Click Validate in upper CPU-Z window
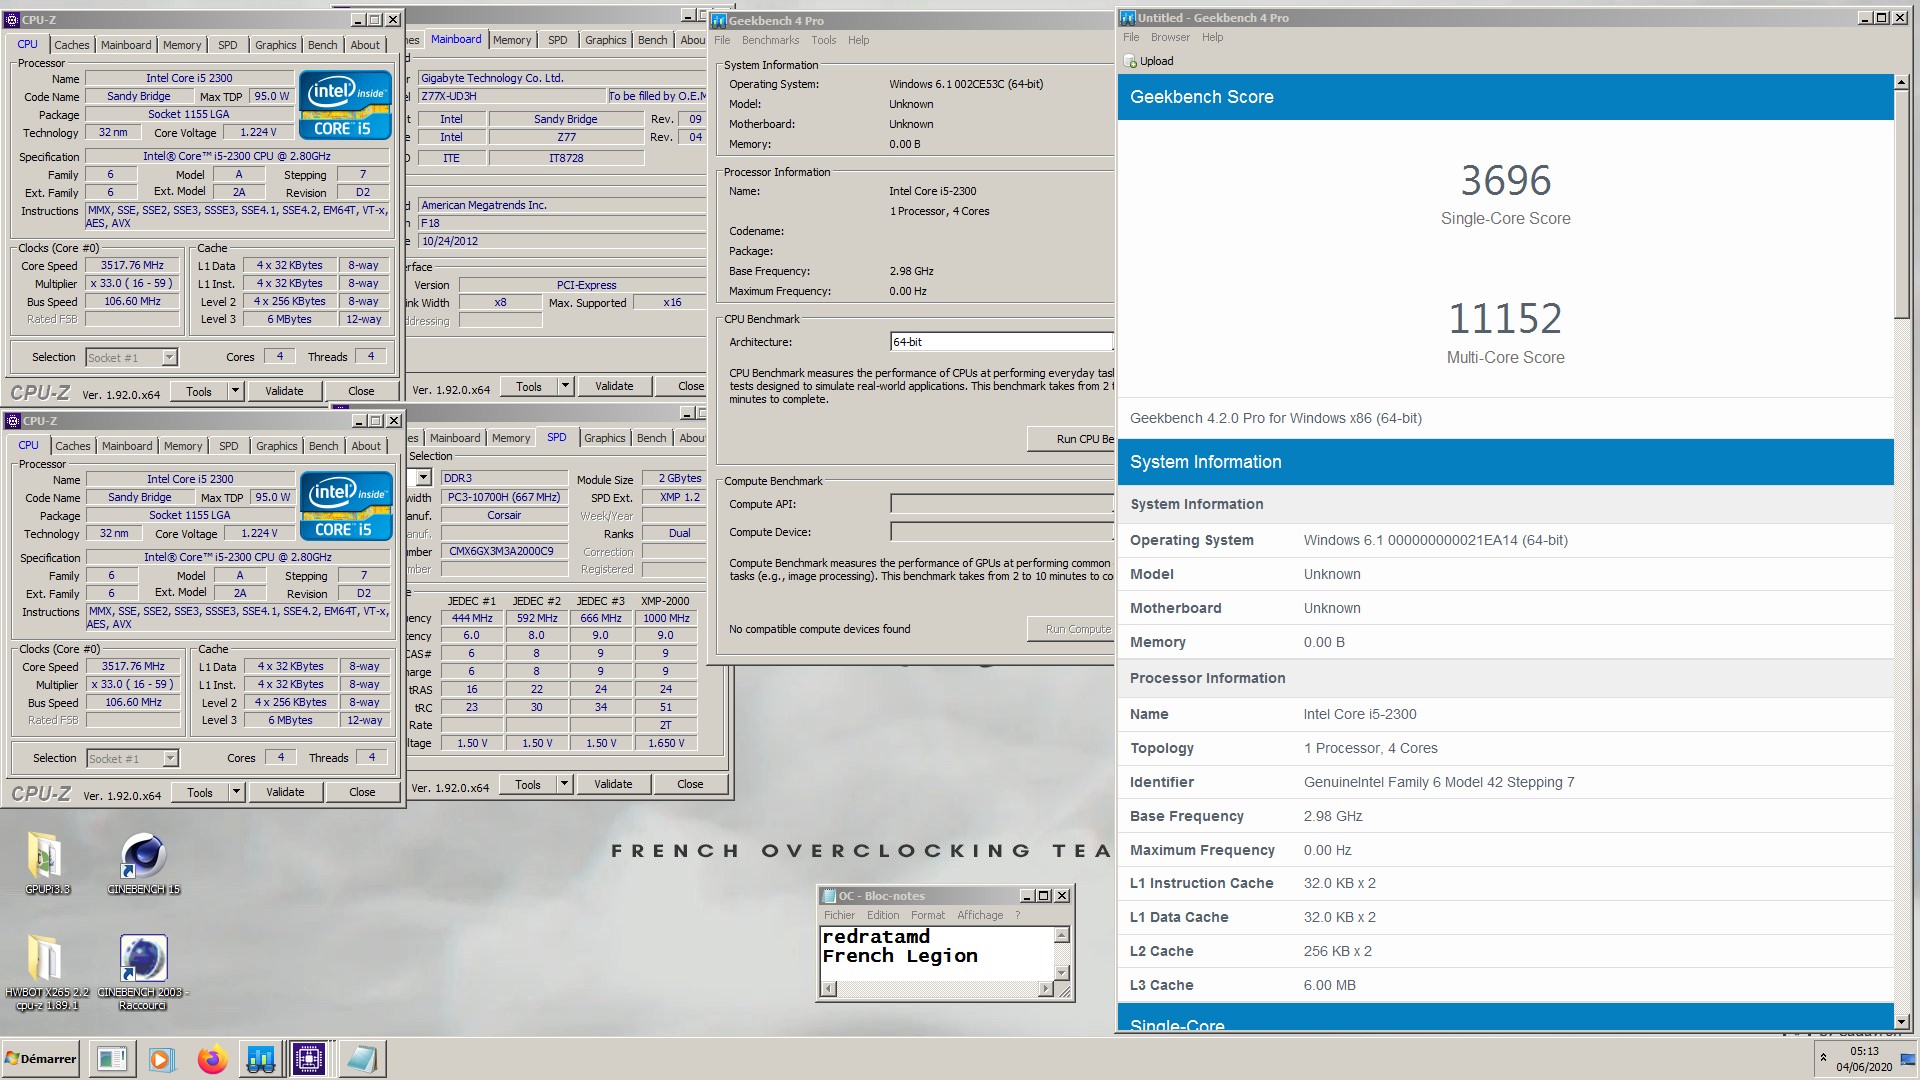The image size is (1920, 1080). point(284,391)
